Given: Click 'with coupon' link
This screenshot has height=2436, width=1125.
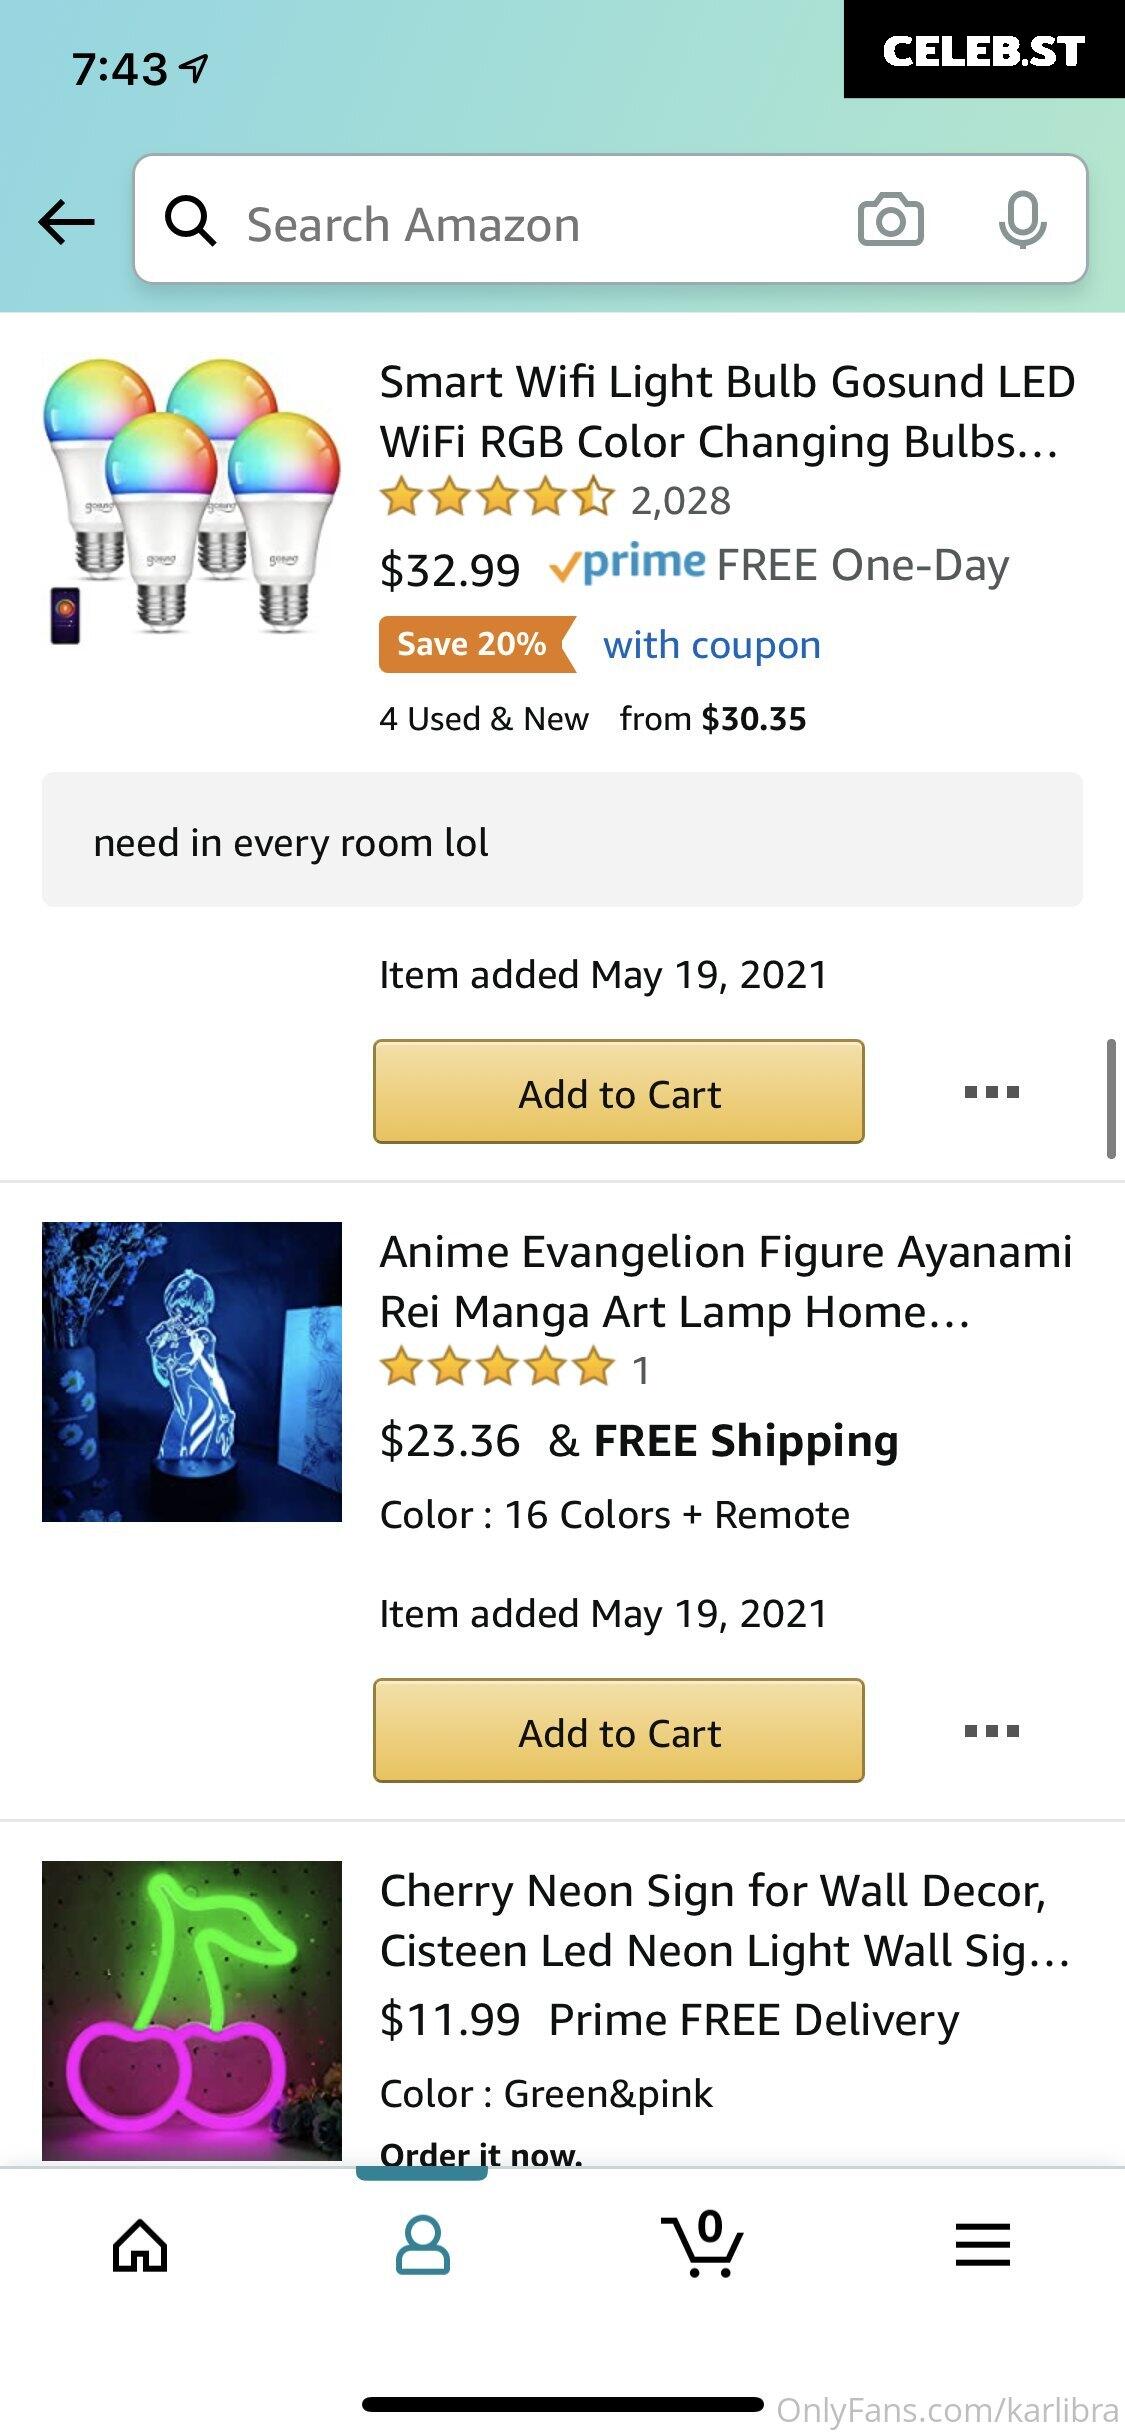Looking at the screenshot, I should click(x=712, y=645).
